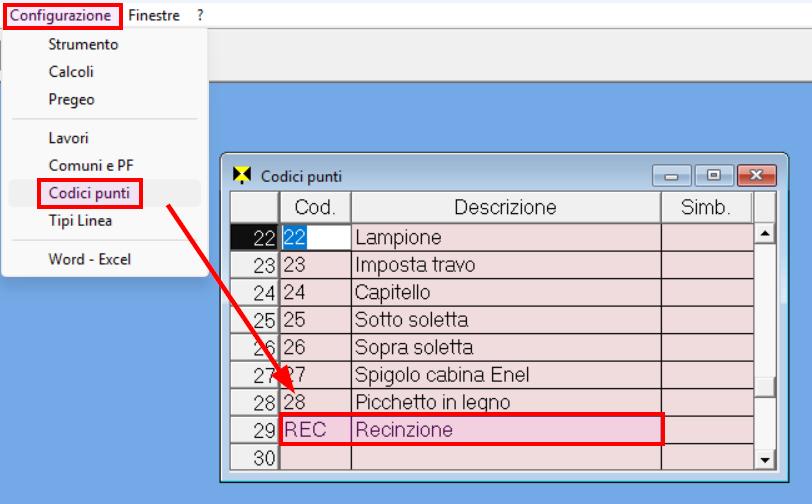Image resolution: width=812 pixels, height=504 pixels.
Task: Choose the Calcoli menu entry
Action: click(71, 72)
